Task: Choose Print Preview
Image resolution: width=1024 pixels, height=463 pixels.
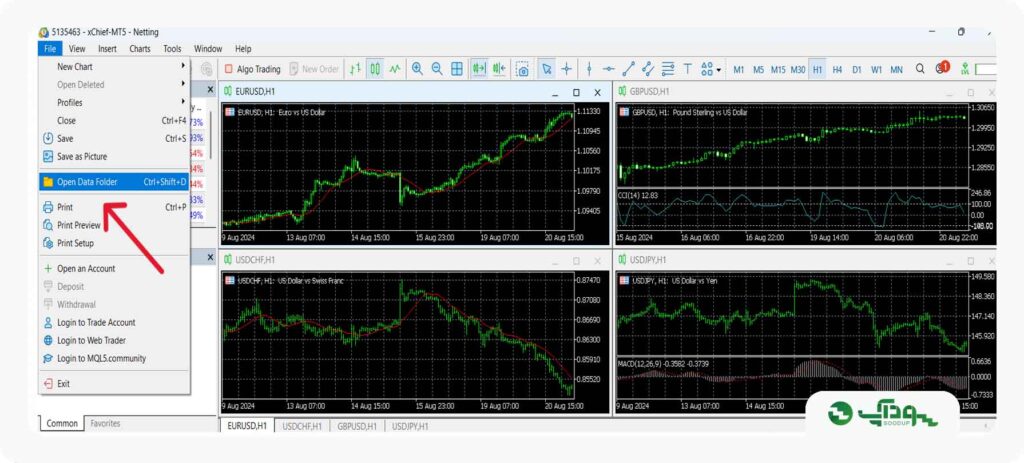Action: coord(114,225)
